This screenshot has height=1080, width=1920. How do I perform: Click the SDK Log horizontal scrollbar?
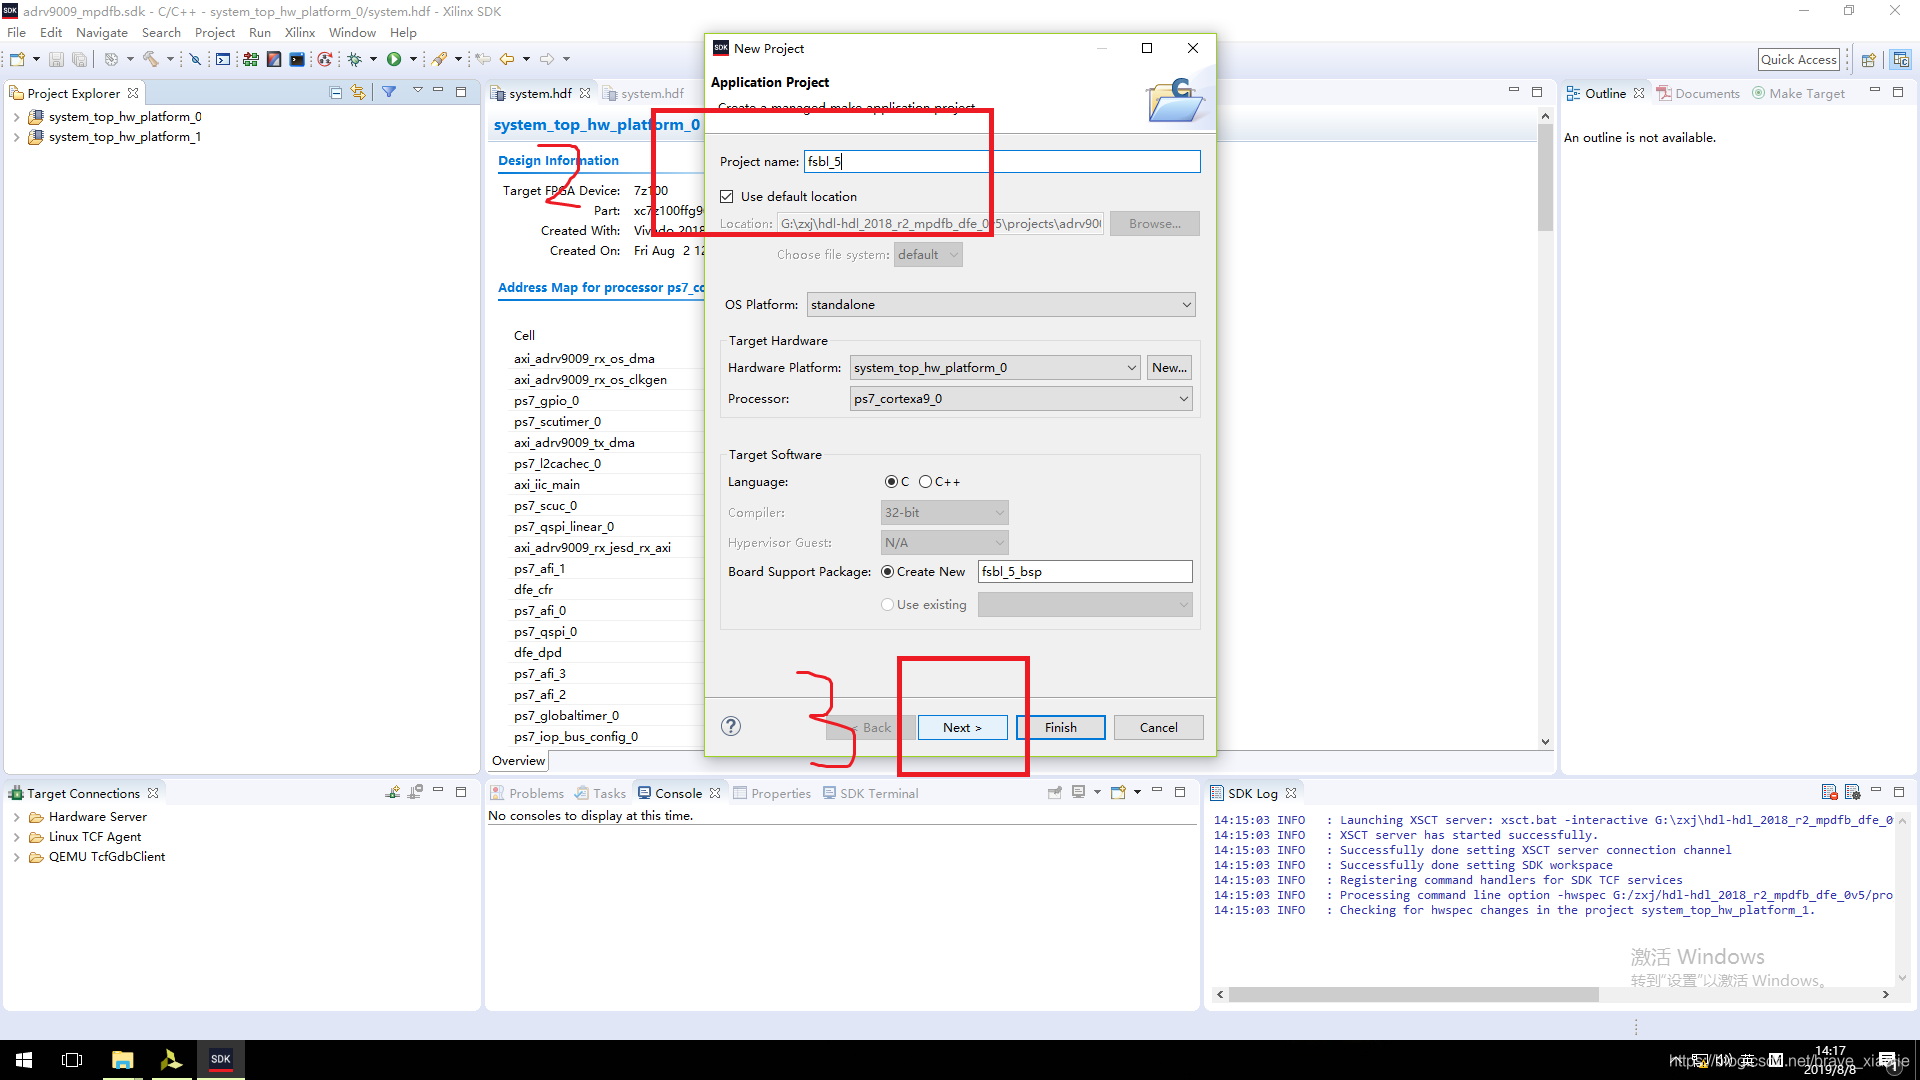point(1412,995)
